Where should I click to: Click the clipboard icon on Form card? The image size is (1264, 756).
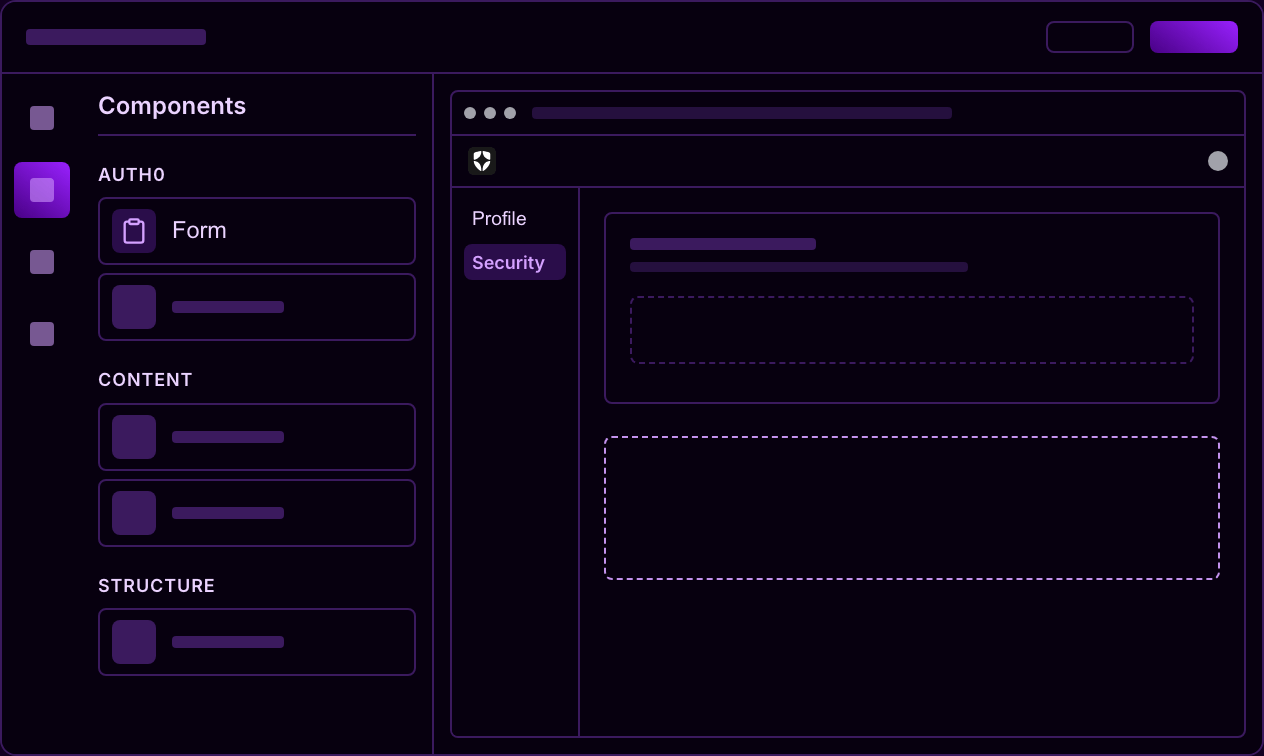[x=134, y=231]
